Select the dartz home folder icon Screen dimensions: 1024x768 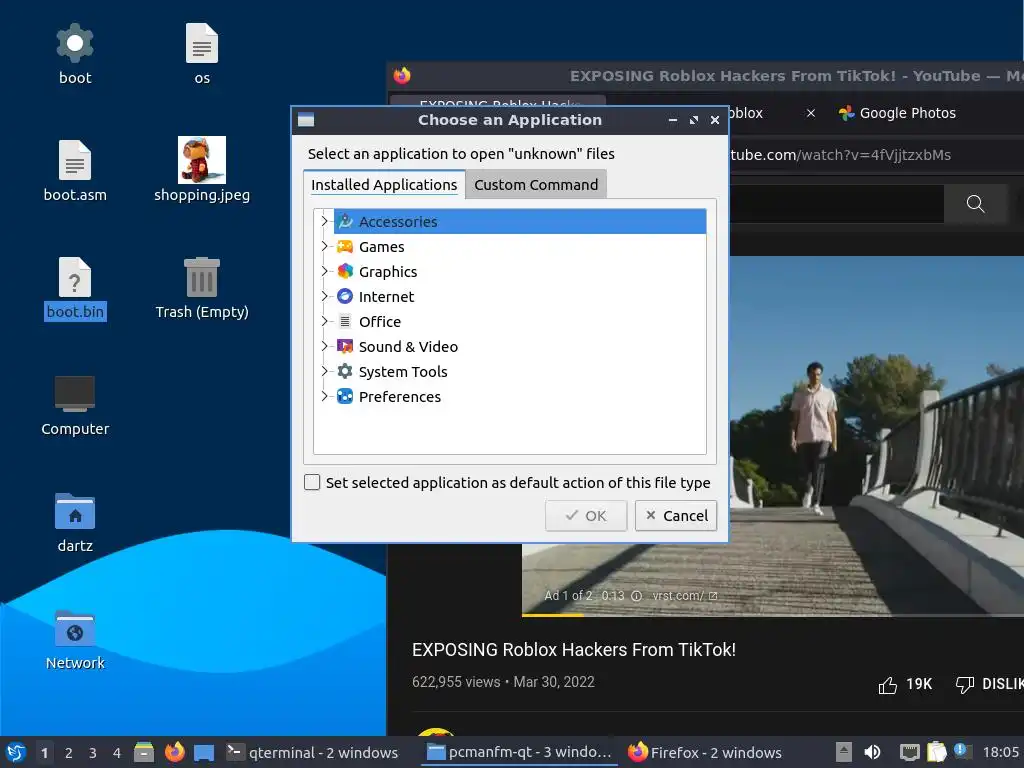pos(75,511)
